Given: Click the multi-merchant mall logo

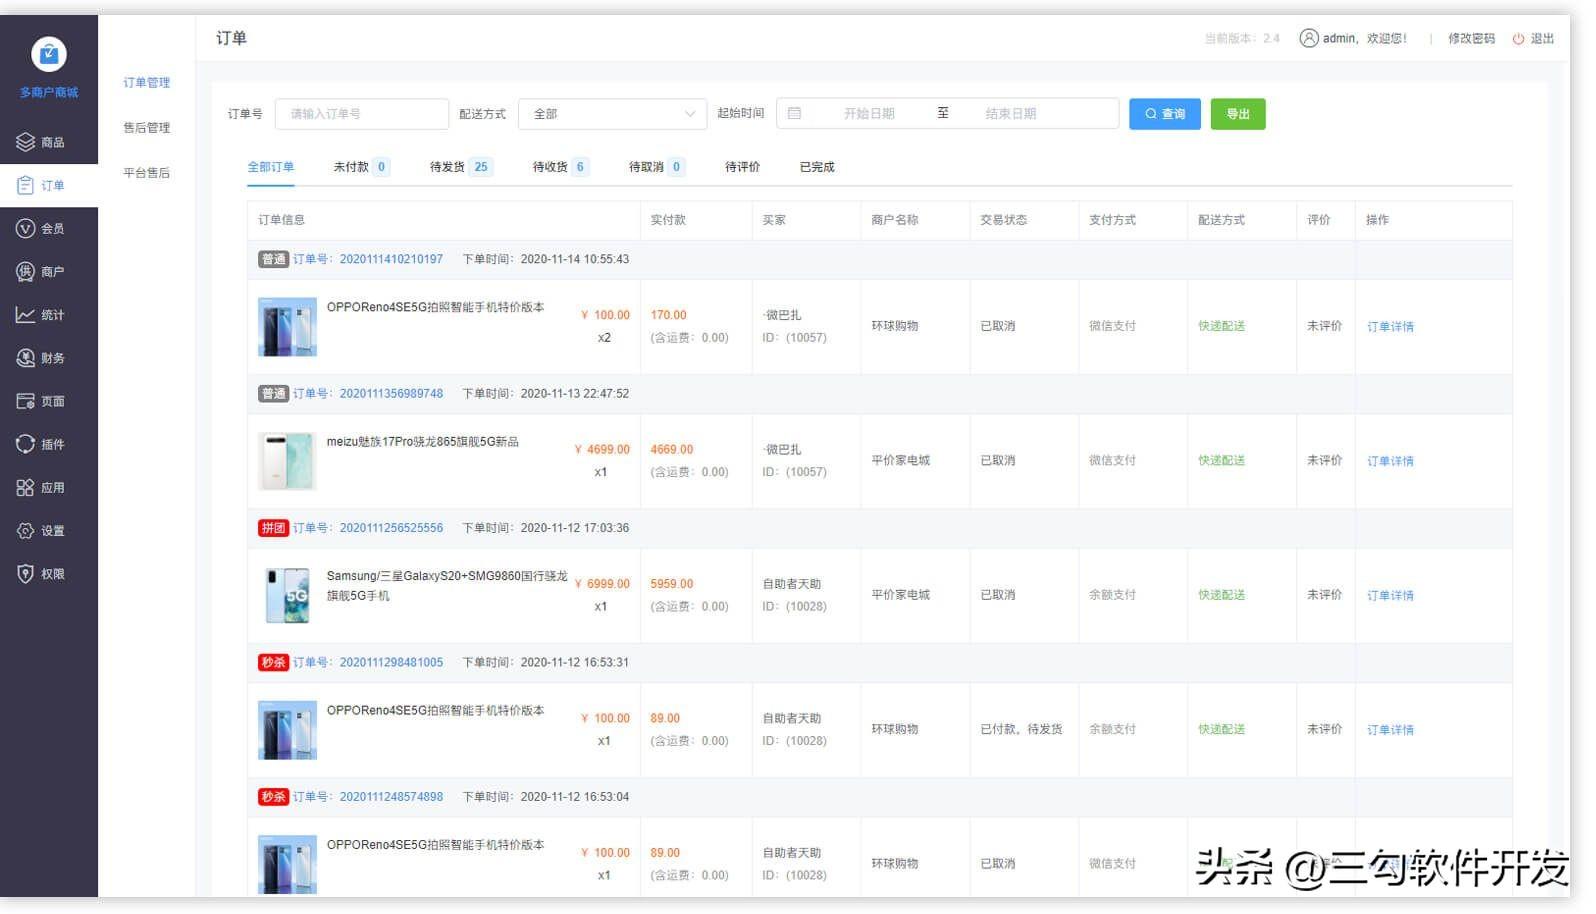Looking at the screenshot, I should pos(49,54).
